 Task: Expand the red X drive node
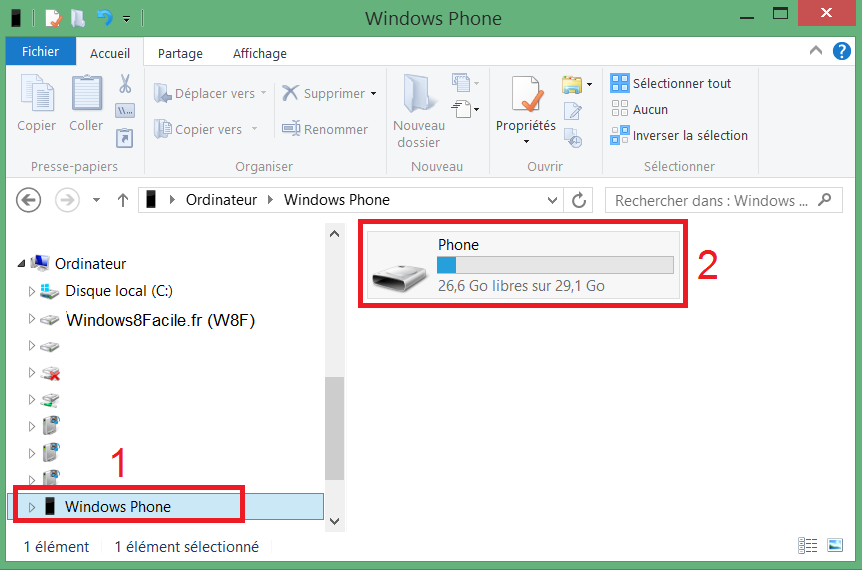pos(31,373)
